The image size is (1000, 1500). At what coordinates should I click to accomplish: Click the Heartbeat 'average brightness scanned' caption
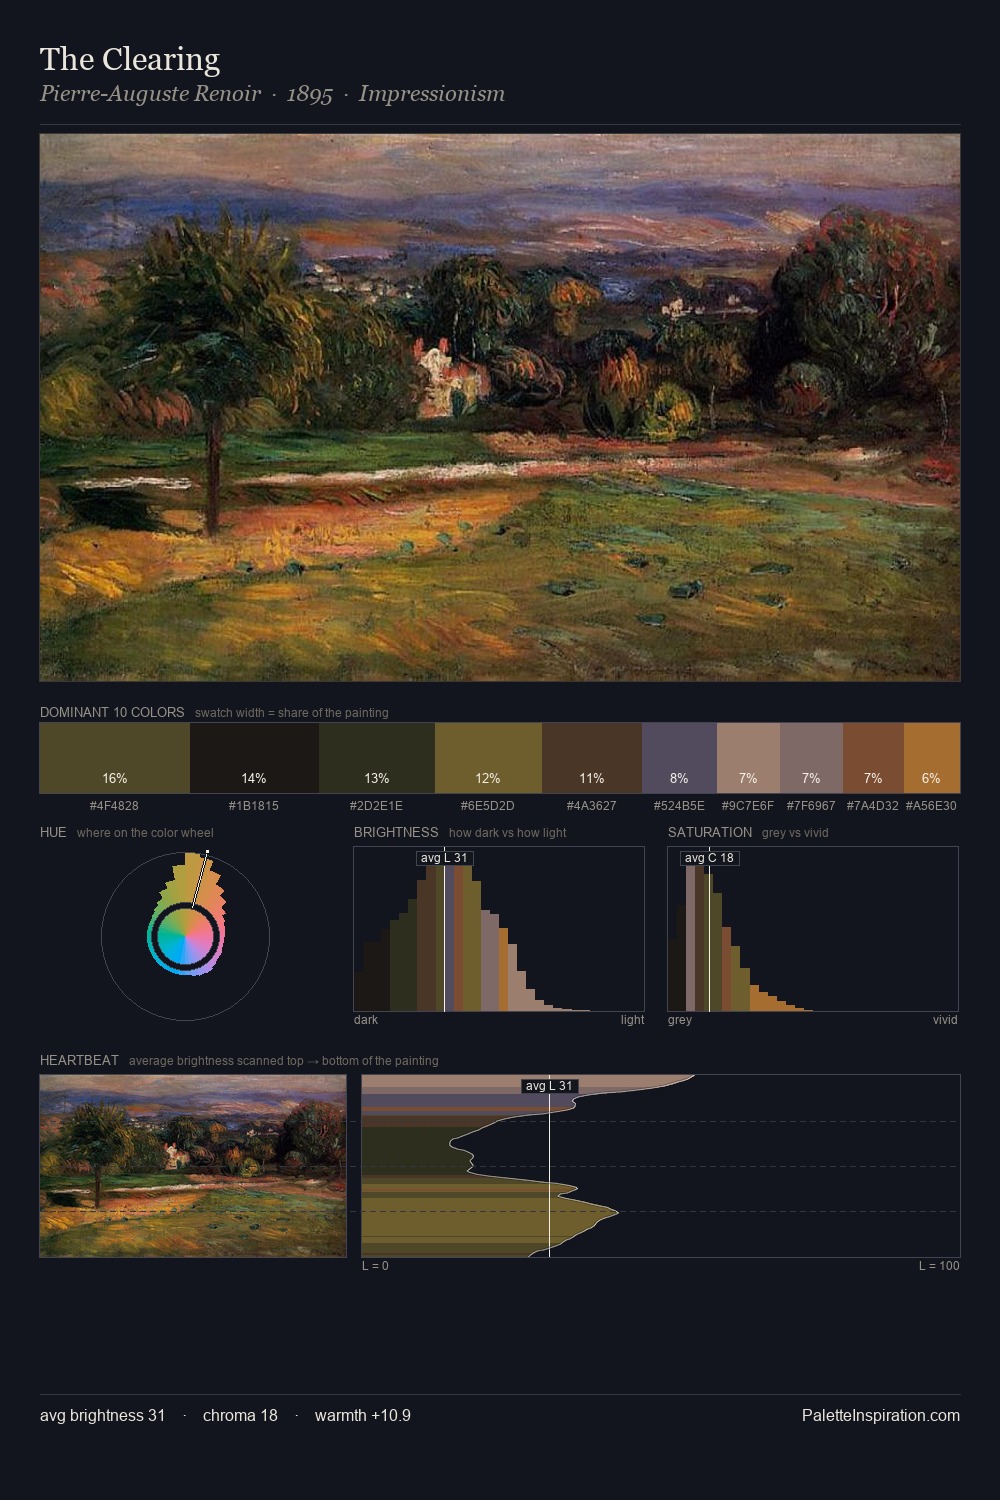click(284, 1061)
